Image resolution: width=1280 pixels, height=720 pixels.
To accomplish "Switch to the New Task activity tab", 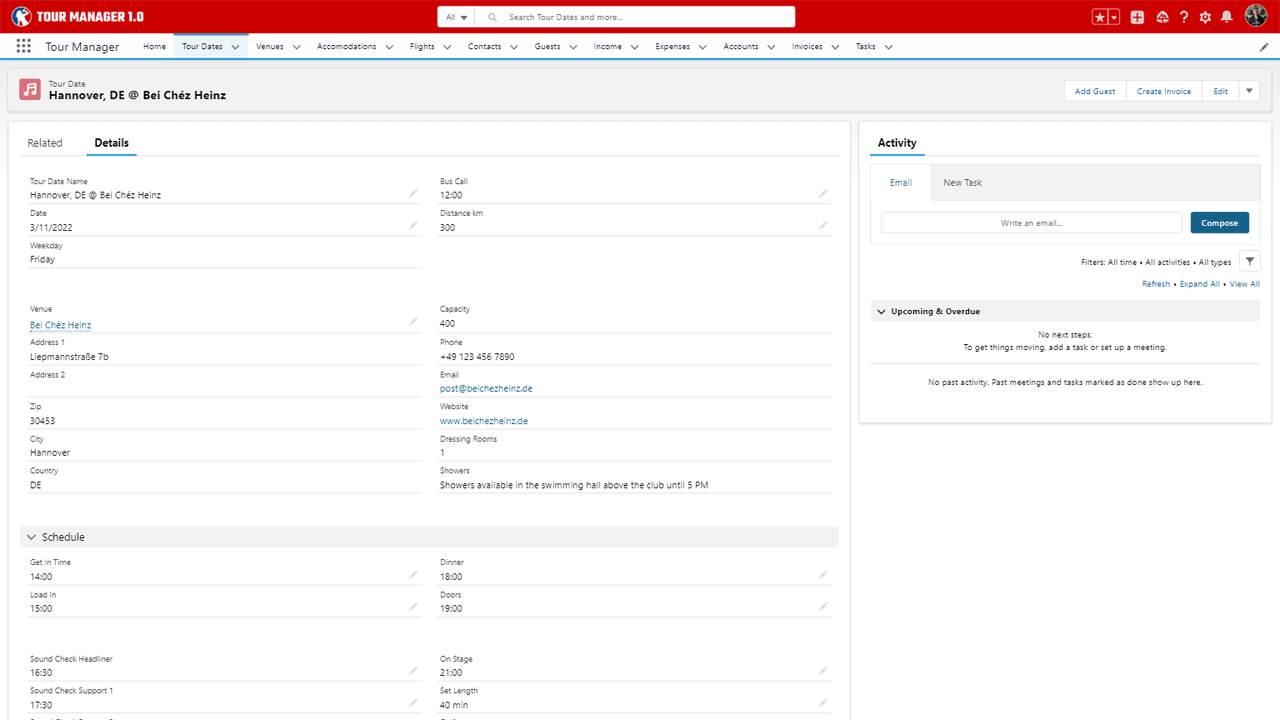I will point(963,183).
